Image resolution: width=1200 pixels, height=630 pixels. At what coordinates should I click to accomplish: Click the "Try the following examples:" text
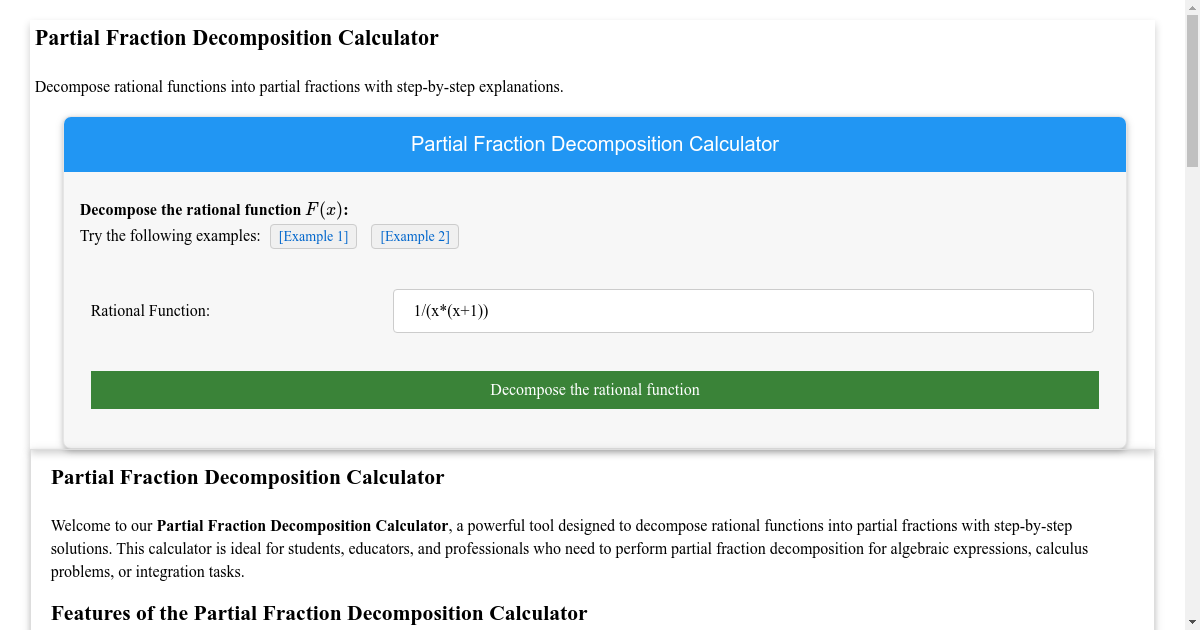170,237
